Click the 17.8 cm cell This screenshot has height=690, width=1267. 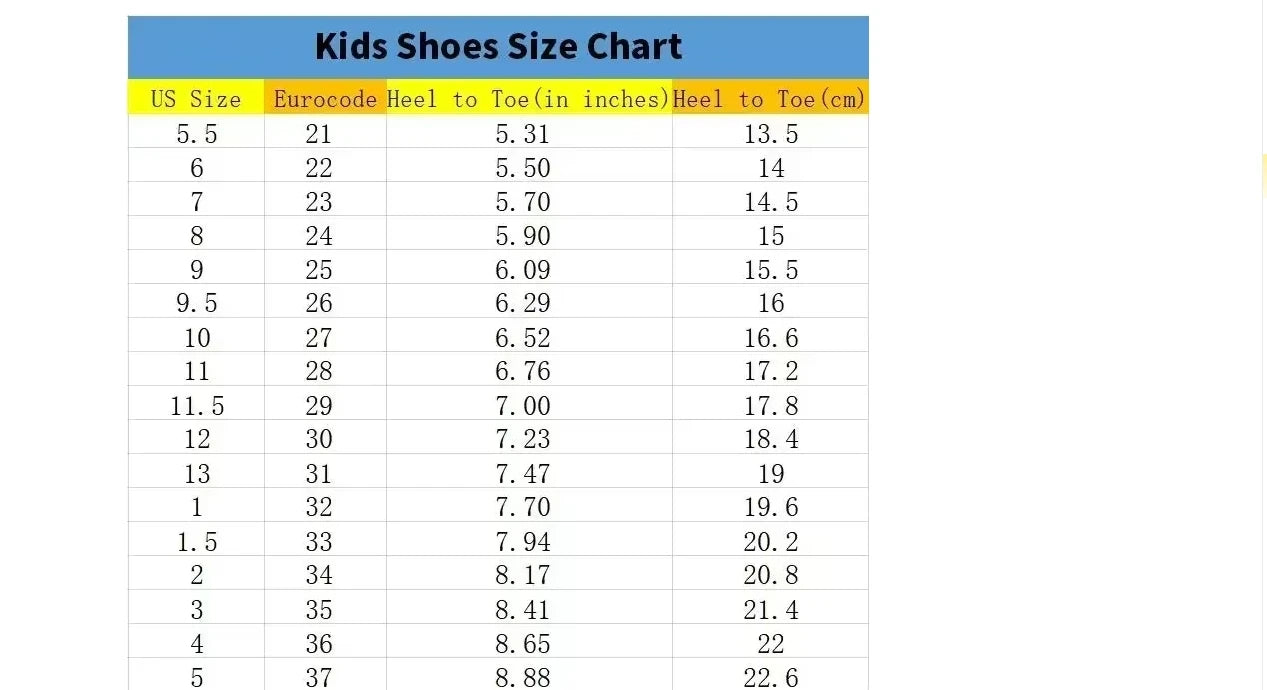pos(771,405)
